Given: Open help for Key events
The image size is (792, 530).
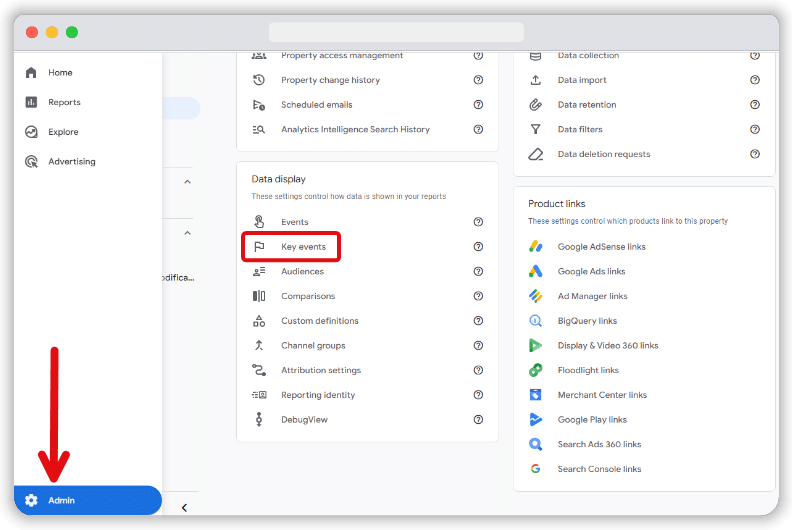Looking at the screenshot, I should point(478,247).
